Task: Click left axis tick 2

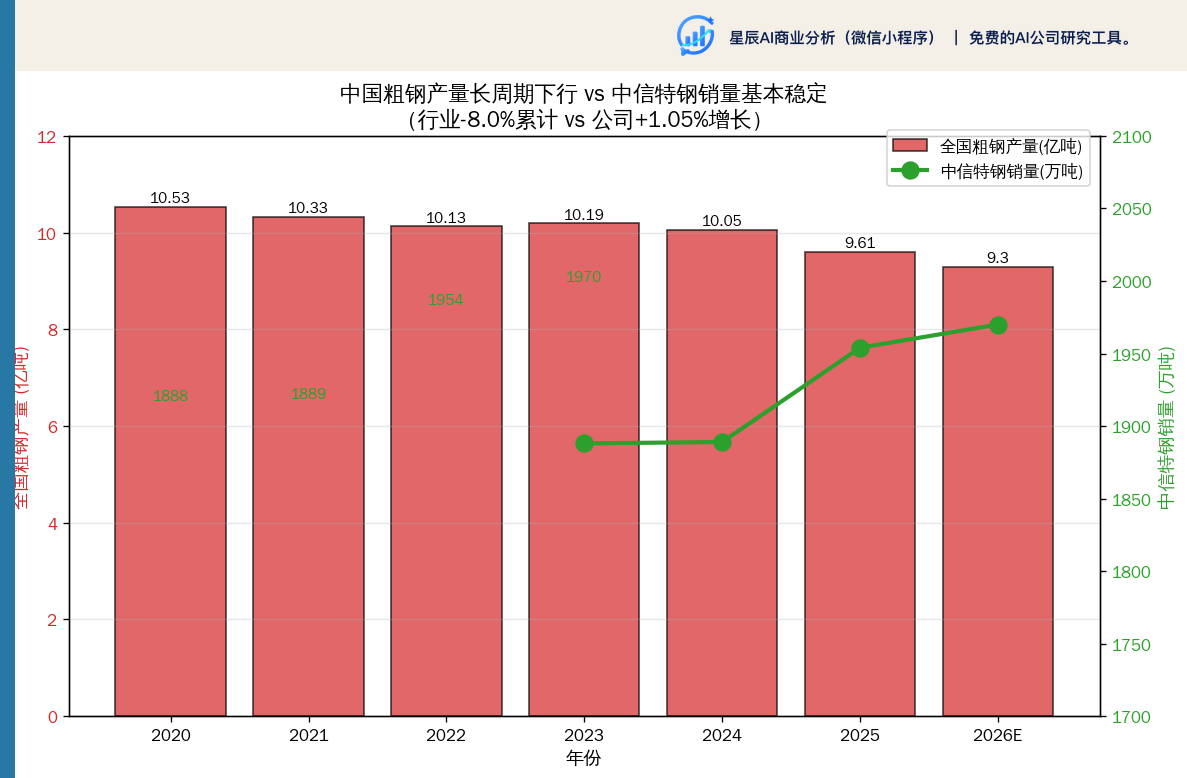Action: (52, 621)
